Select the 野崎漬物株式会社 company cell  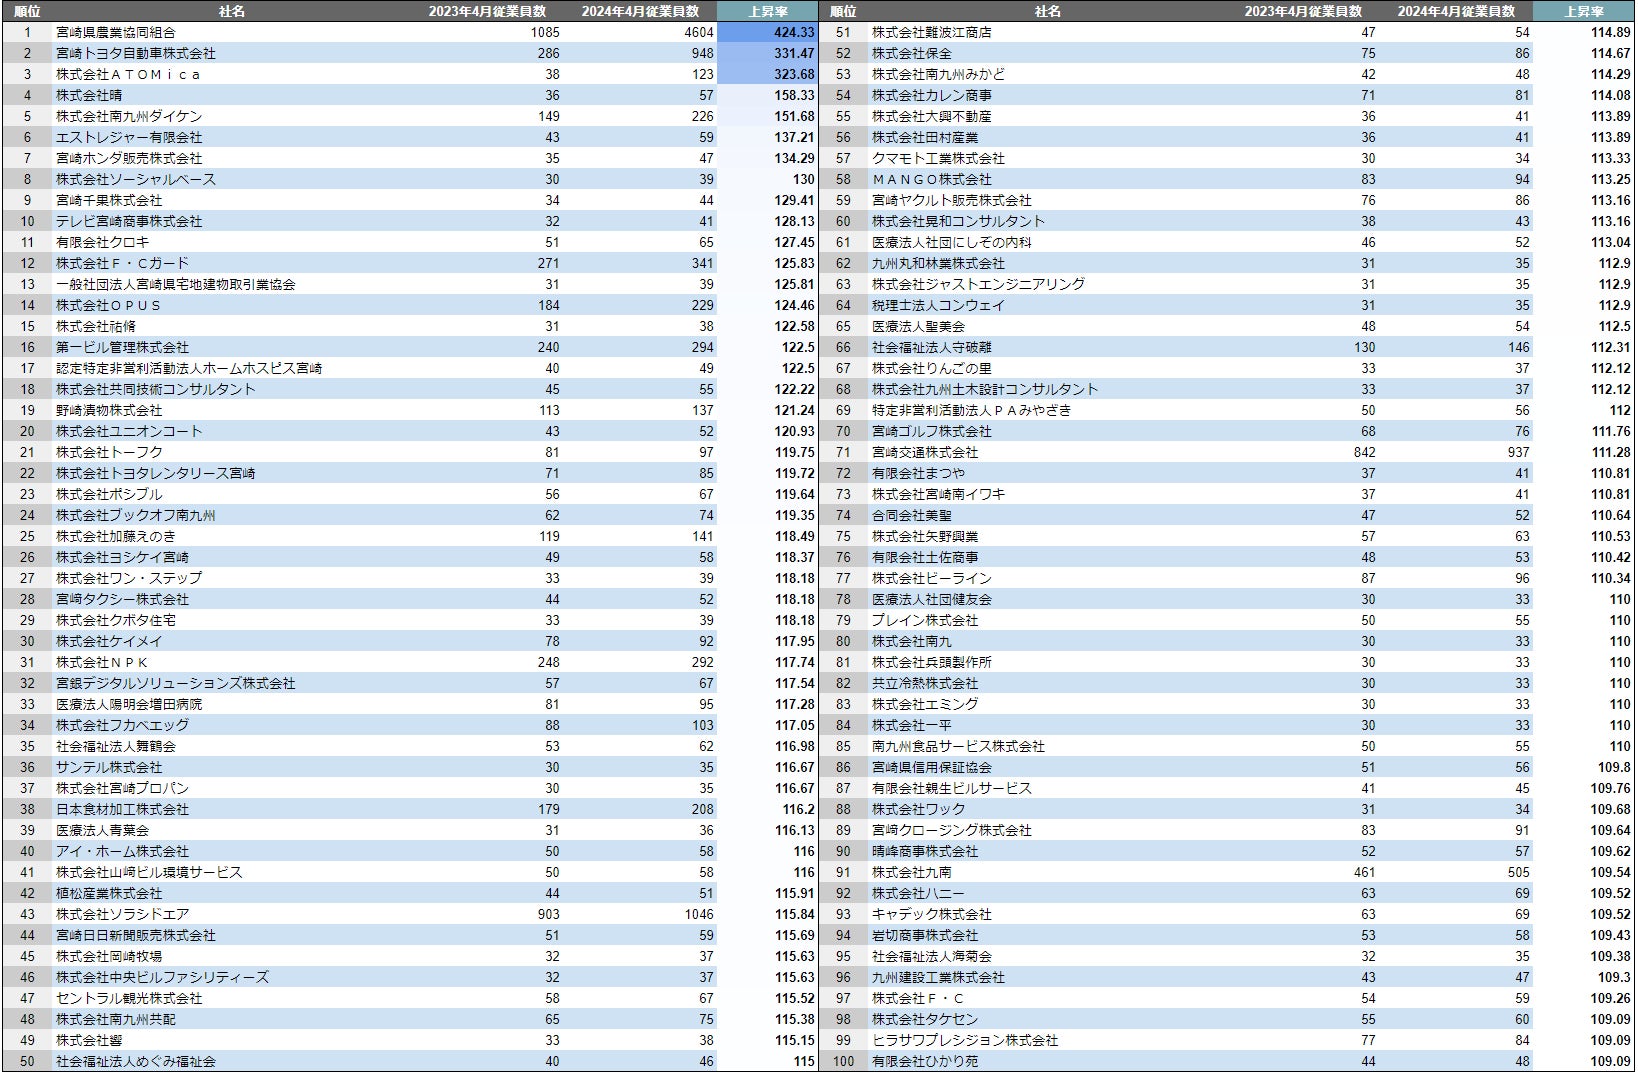click(x=109, y=410)
